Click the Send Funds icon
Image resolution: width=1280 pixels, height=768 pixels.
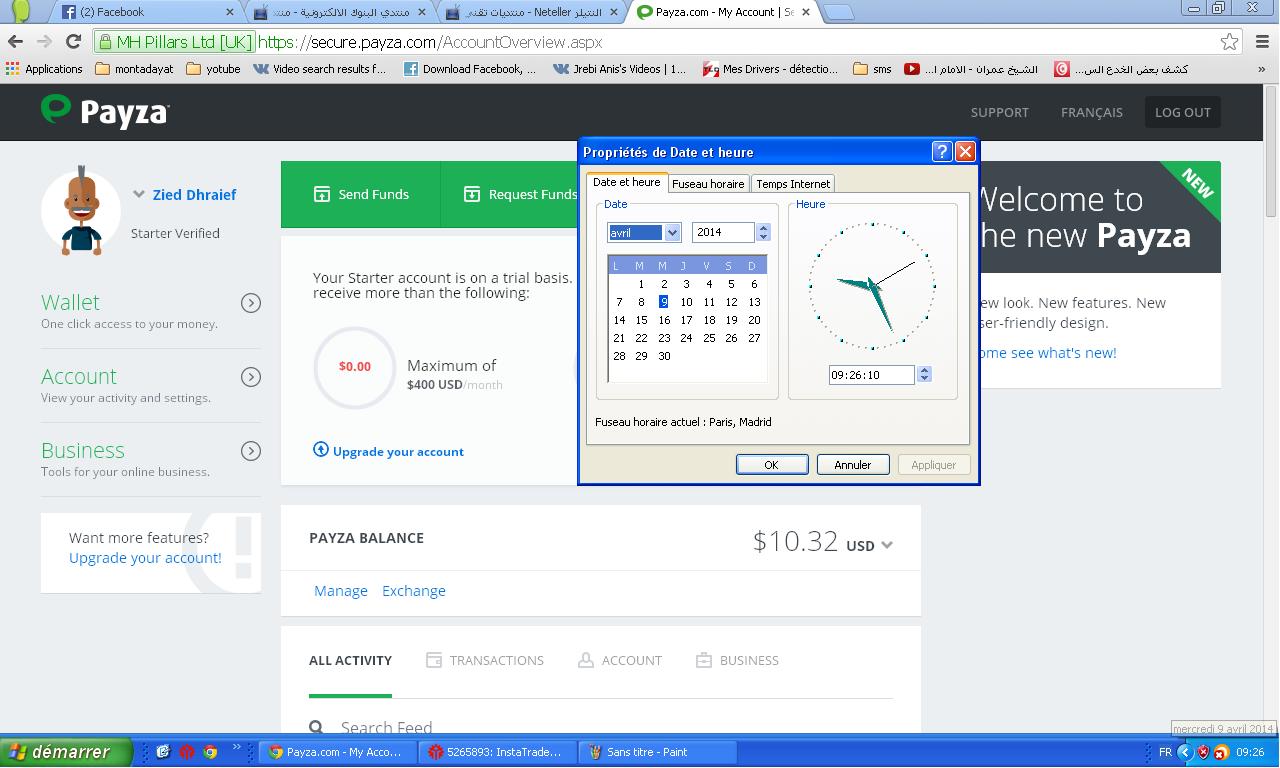322,194
